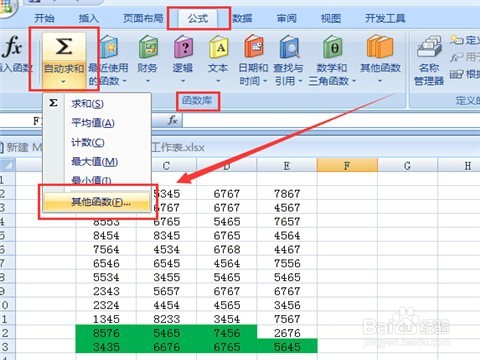Switch to the Review (审阅) tab
Image resolution: width=480 pixels, height=360 pixels.
point(287,18)
